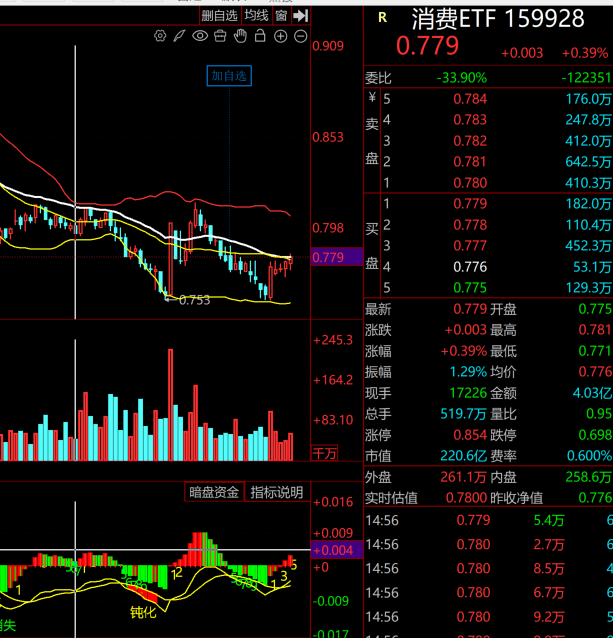
Task: Zoom out with the minus circle icon
Action: pyautogui.click(x=301, y=37)
